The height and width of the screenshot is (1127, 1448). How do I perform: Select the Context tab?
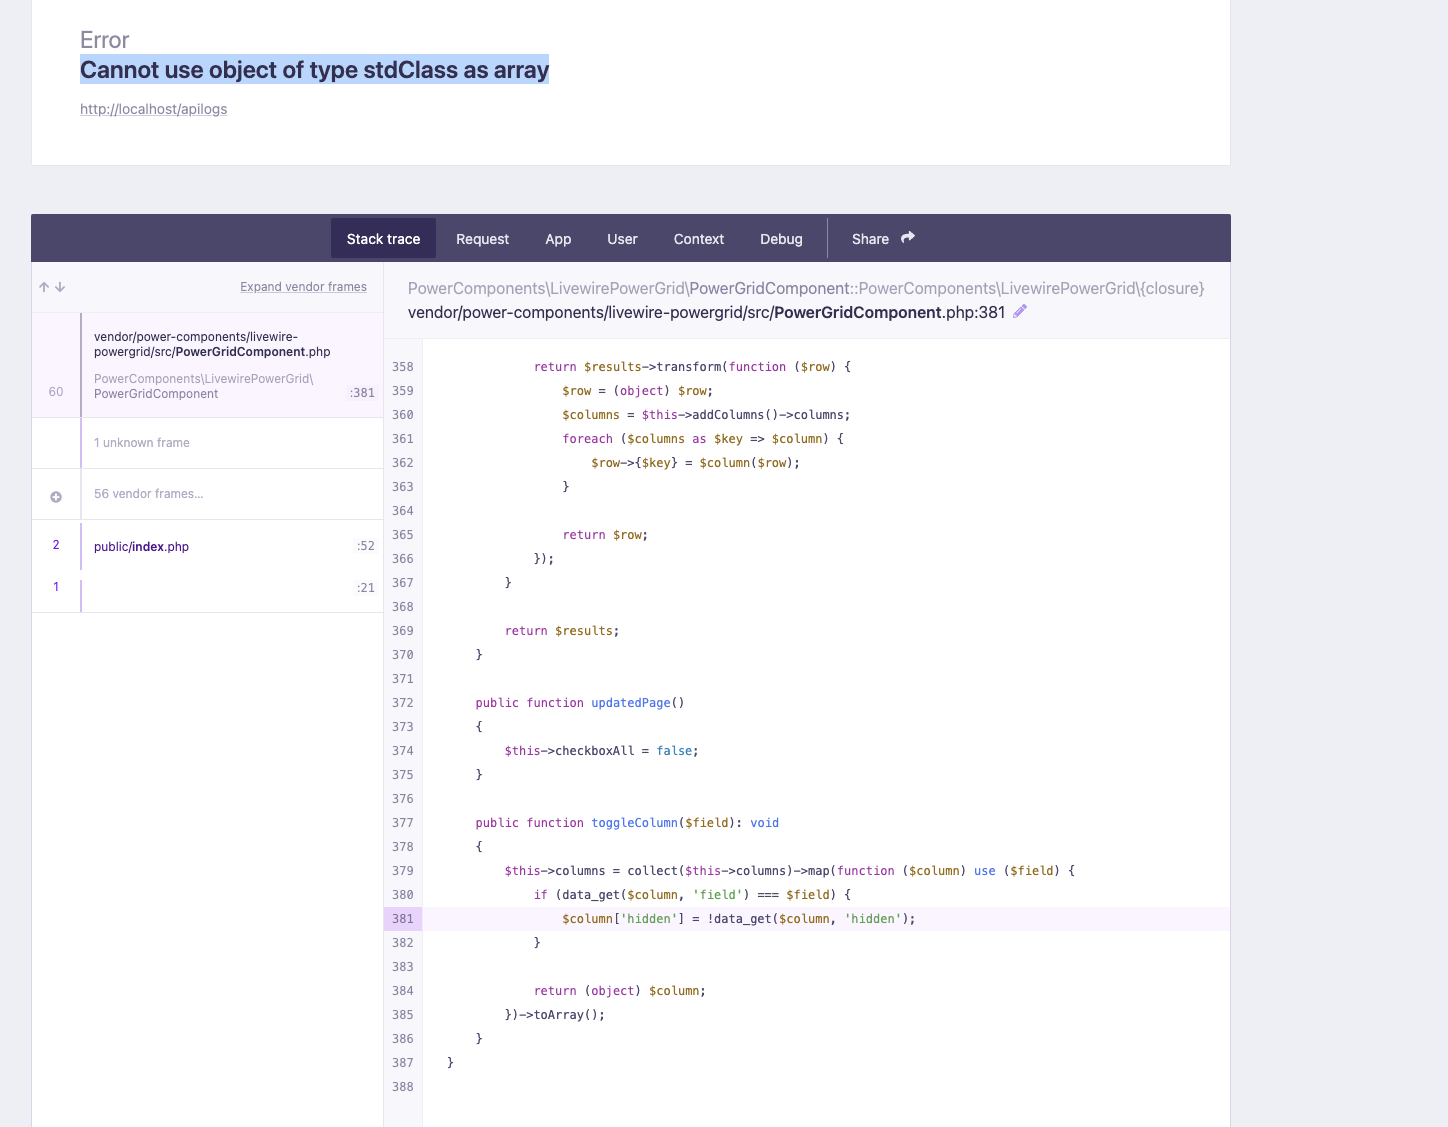(x=698, y=239)
